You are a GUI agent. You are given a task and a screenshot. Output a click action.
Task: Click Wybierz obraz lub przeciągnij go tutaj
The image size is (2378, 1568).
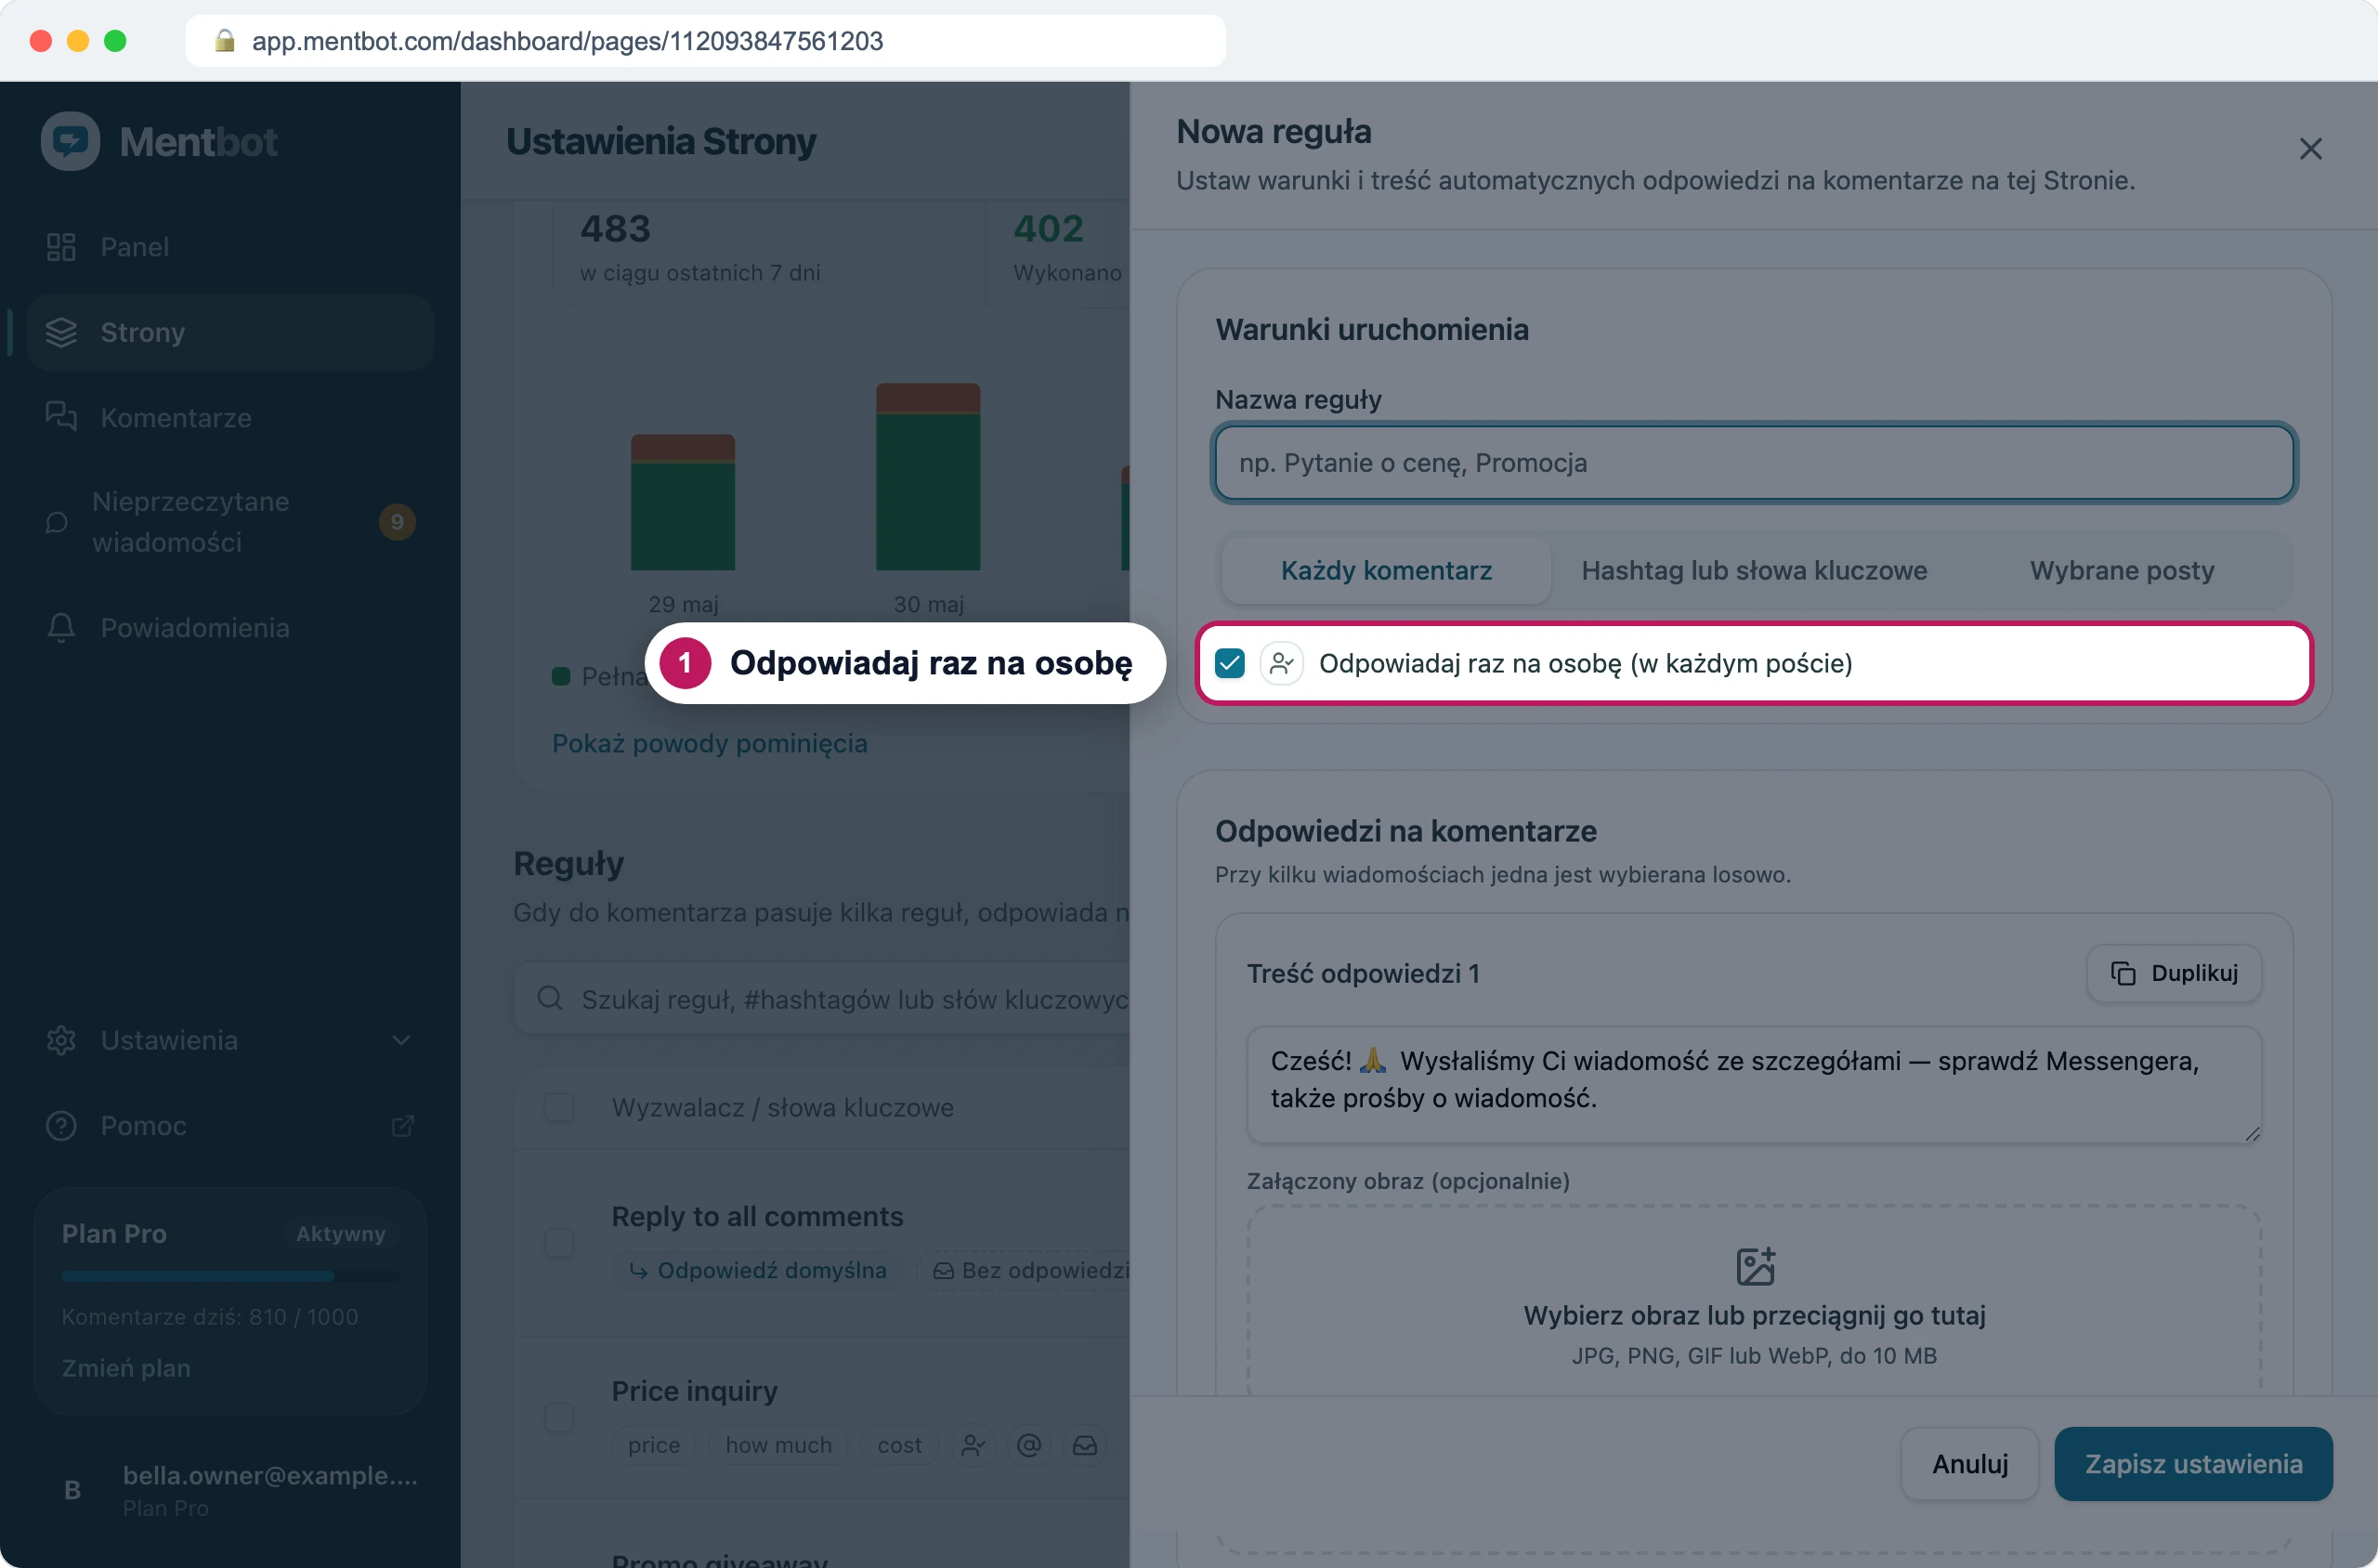click(x=1754, y=1315)
